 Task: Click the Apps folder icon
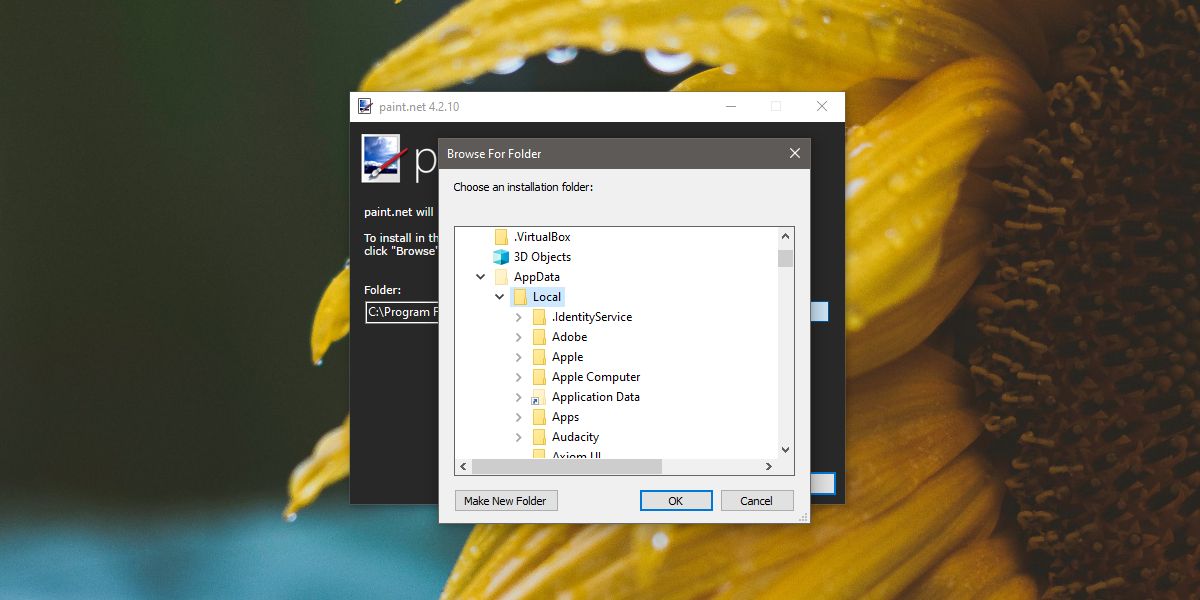point(539,417)
